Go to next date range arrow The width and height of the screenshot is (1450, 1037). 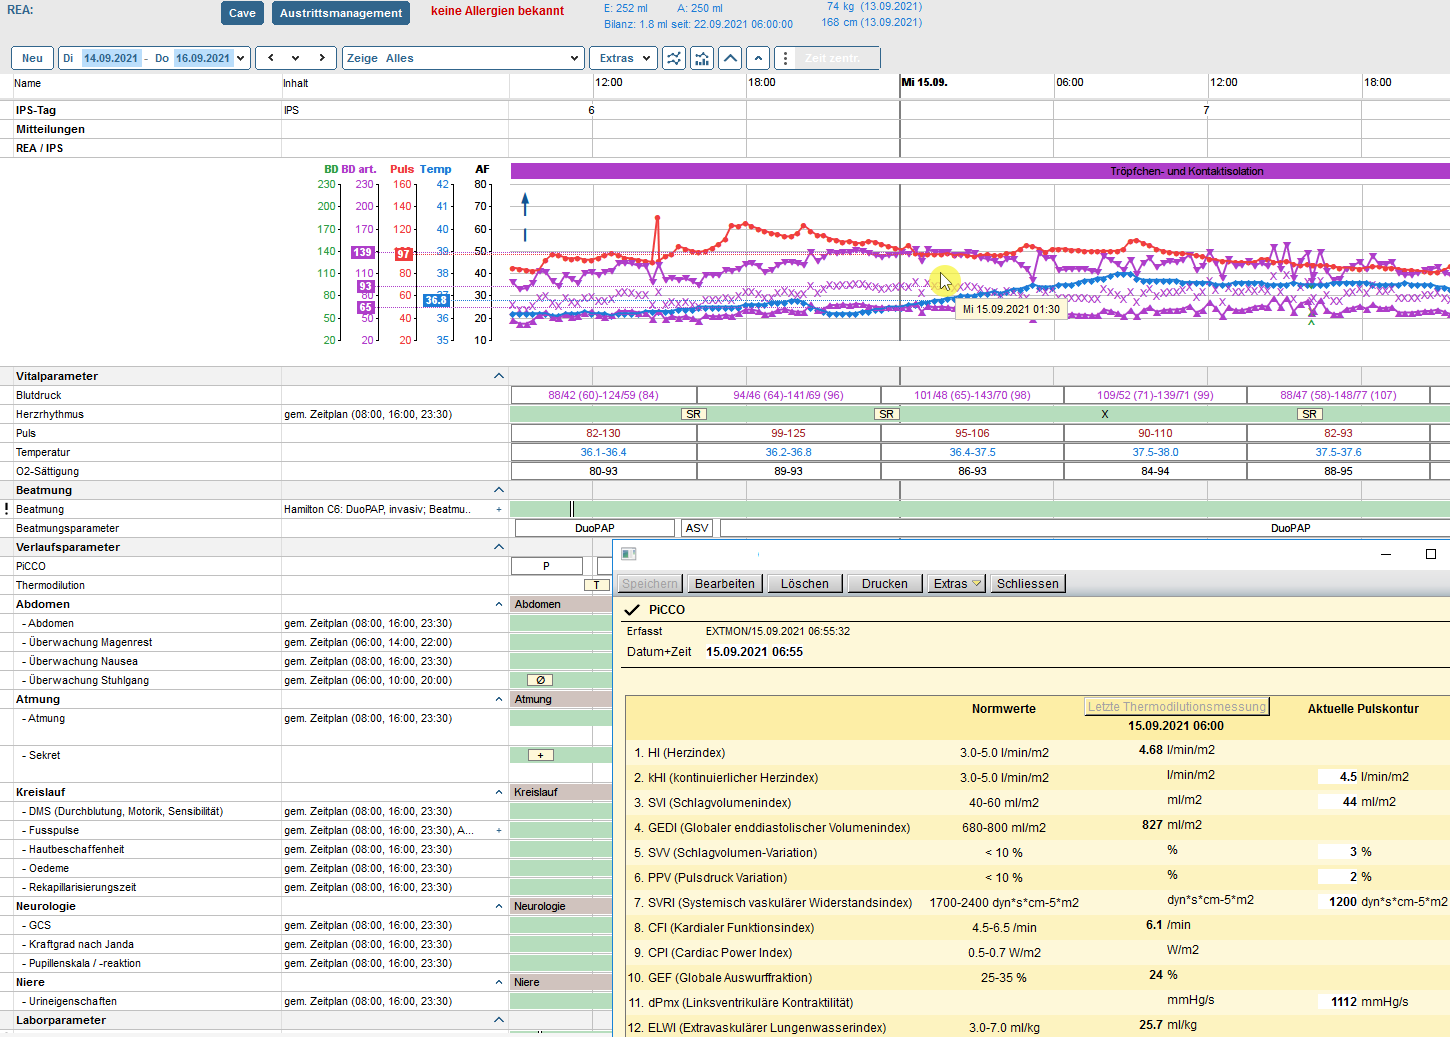click(321, 58)
